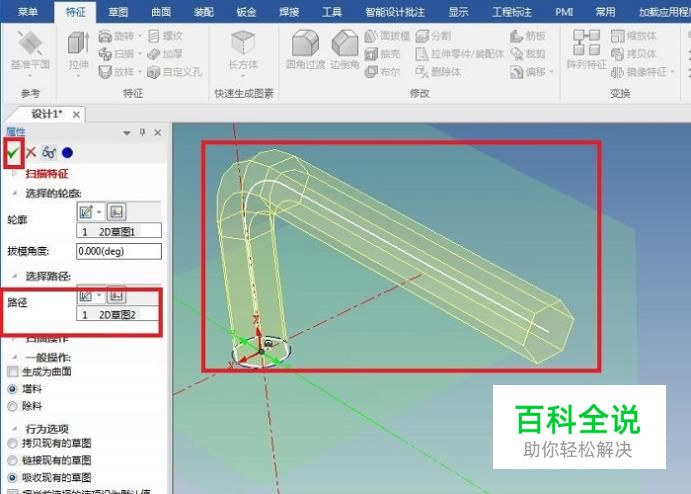Collapse the 选择的轮廓 section
Screen dimensions: 691x494
click(x=14, y=193)
